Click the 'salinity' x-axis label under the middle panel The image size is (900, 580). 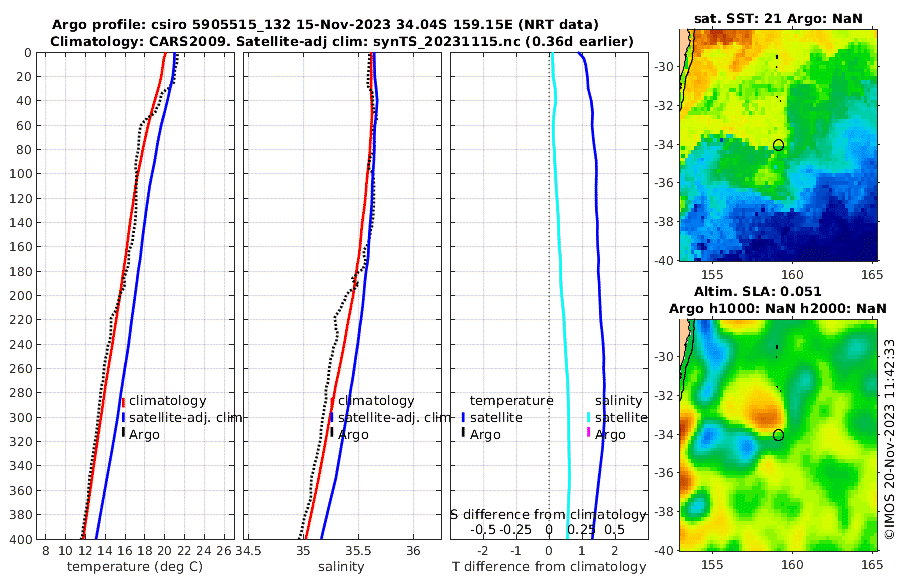(341, 567)
